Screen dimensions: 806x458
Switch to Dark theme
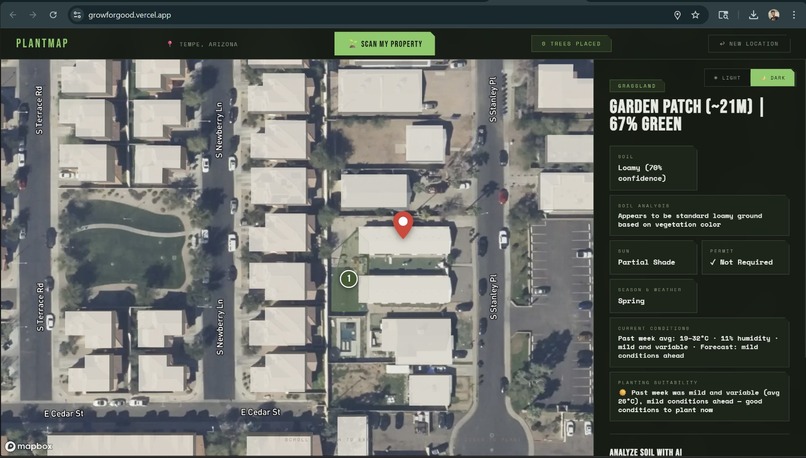pyautogui.click(x=773, y=78)
